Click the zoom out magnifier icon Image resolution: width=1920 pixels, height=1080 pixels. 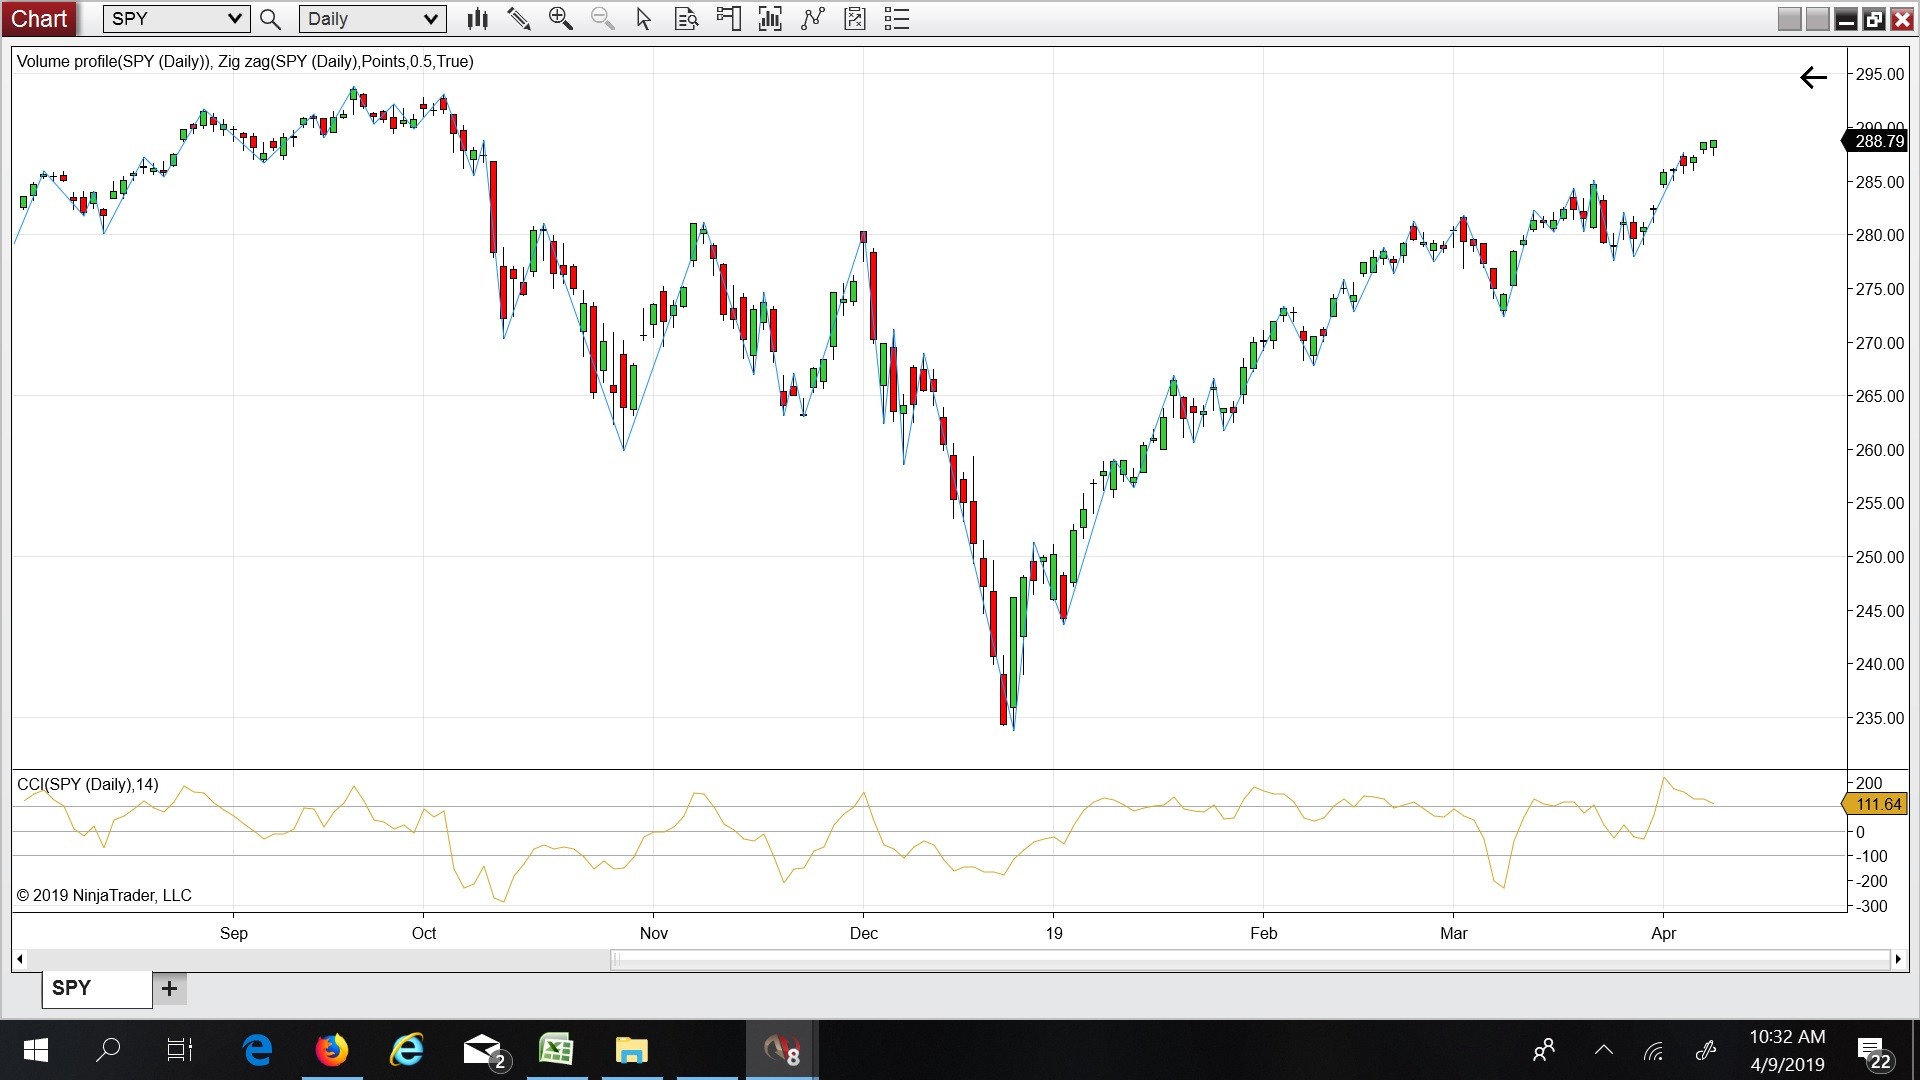(602, 19)
